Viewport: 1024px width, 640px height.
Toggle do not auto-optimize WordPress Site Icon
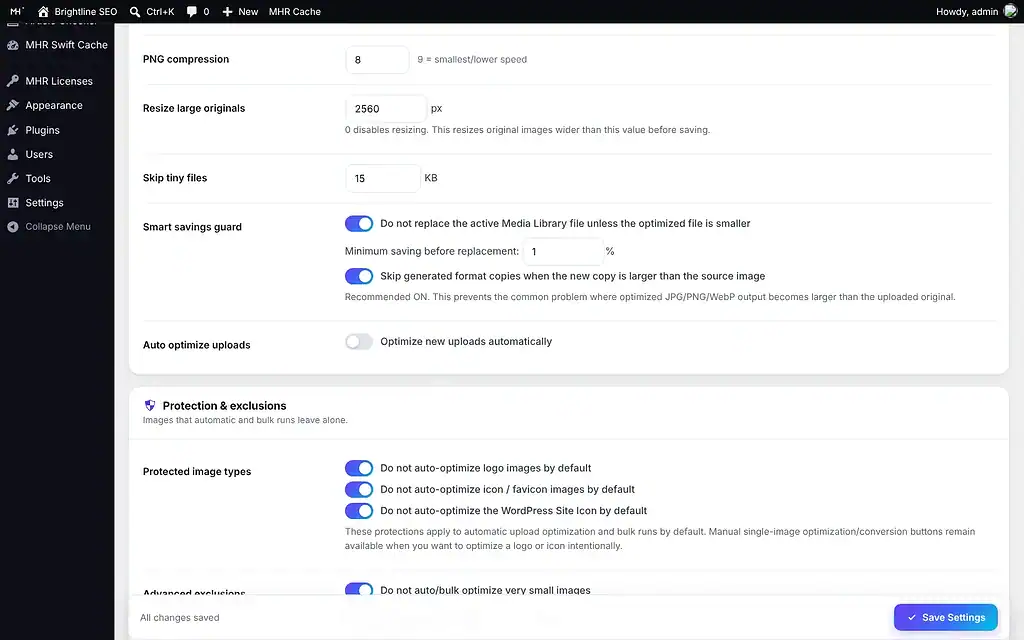coord(359,511)
